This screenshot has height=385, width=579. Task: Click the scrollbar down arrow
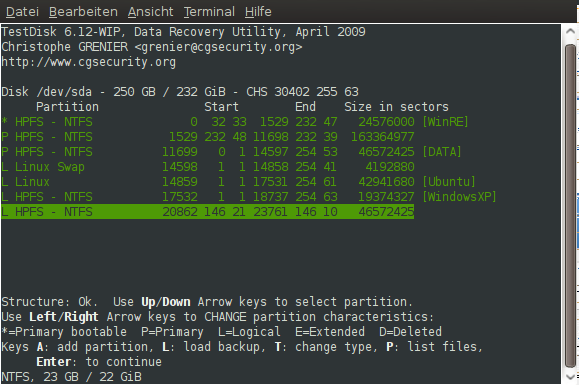570,376
